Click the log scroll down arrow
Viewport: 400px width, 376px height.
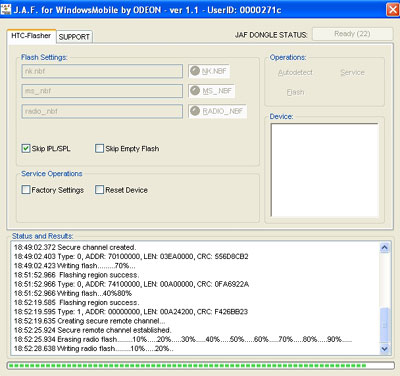coord(384,349)
